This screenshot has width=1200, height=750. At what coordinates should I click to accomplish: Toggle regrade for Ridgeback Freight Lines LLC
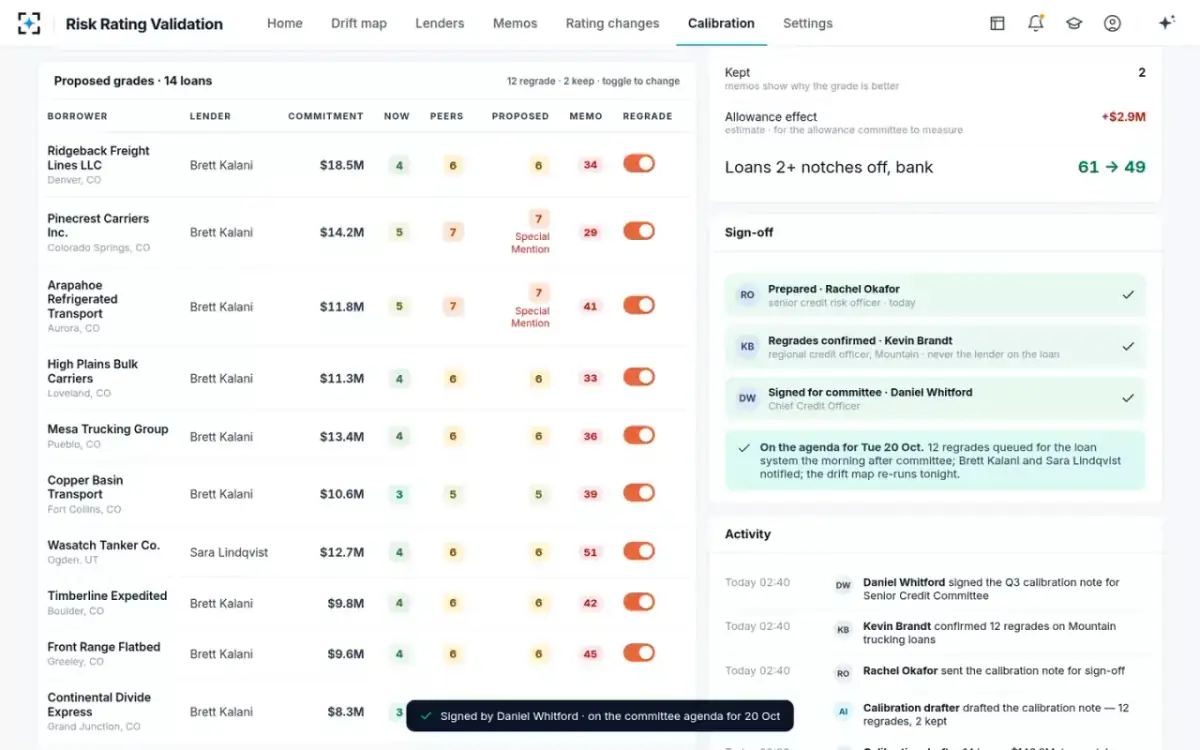(x=639, y=163)
